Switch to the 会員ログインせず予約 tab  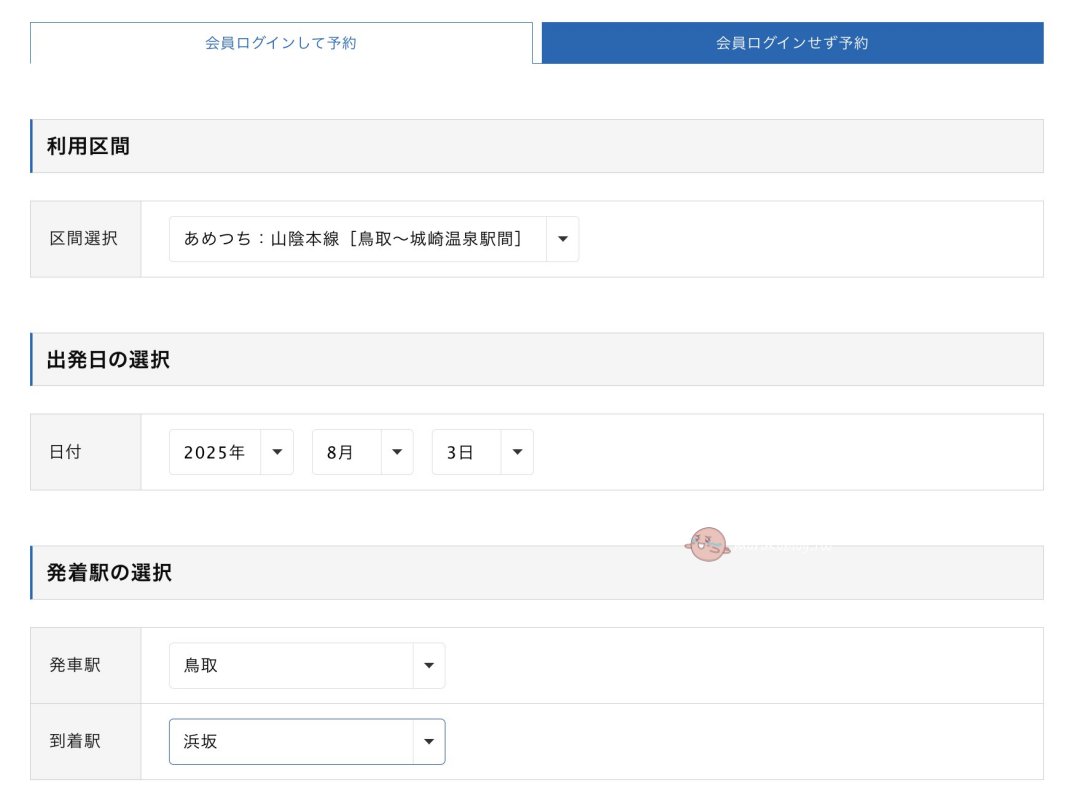tap(792, 43)
